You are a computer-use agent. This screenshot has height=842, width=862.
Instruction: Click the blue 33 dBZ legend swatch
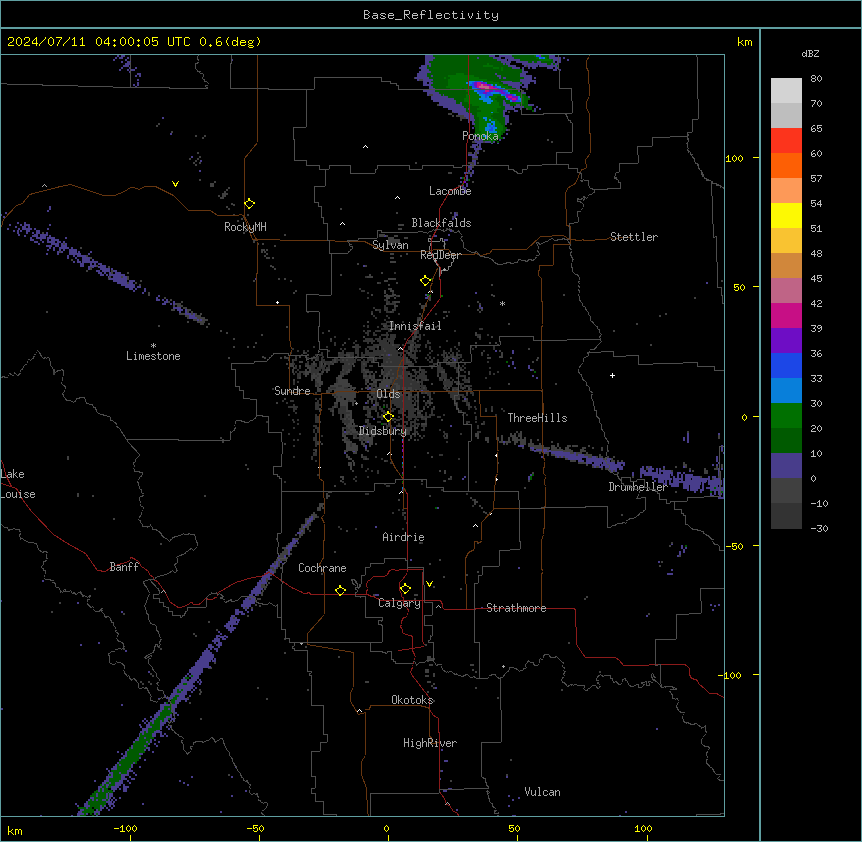[x=786, y=365]
